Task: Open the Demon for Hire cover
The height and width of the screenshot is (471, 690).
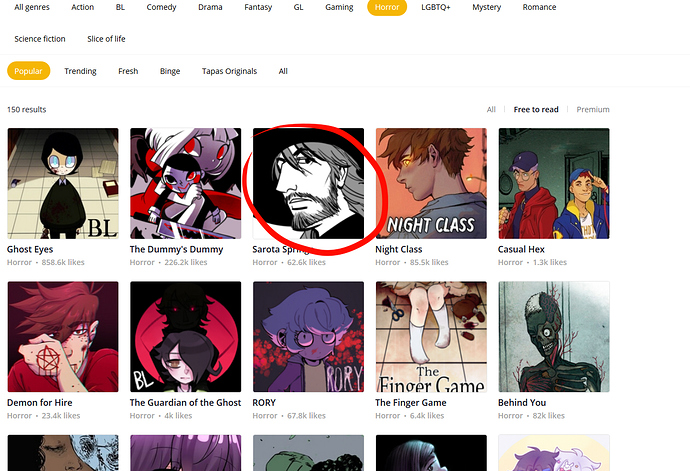Action: tap(62, 336)
